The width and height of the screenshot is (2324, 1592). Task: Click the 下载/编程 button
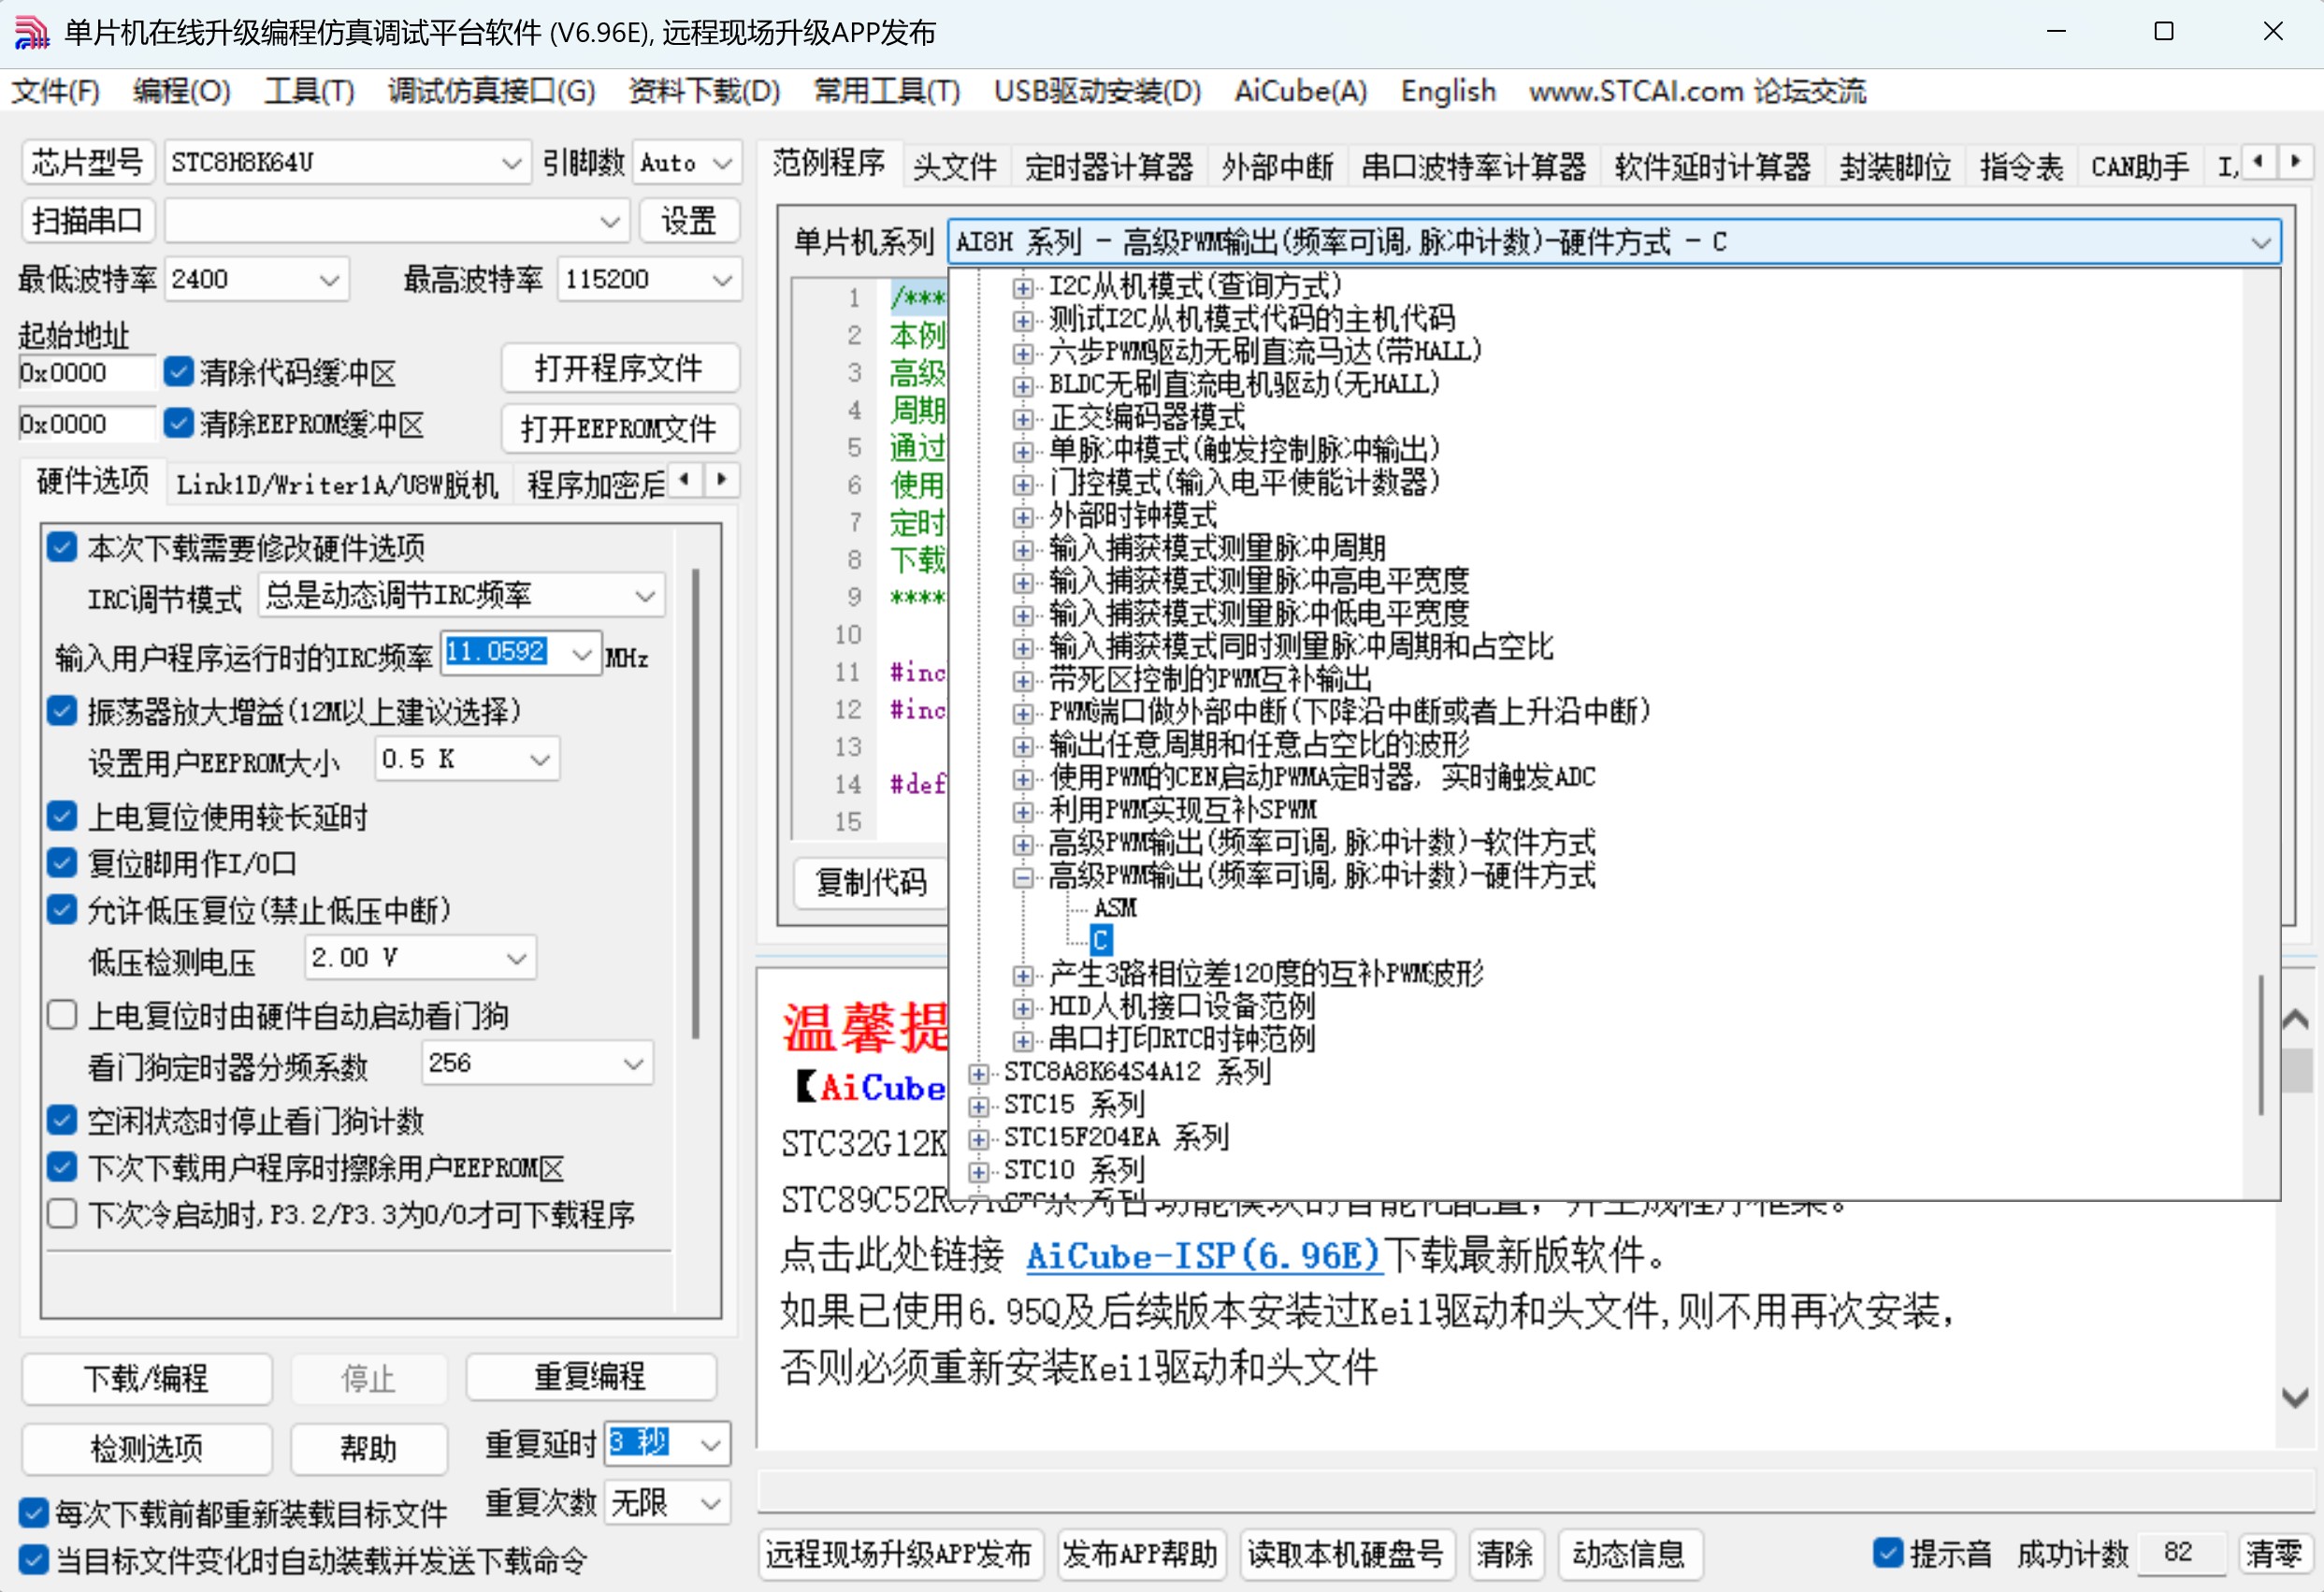[x=146, y=1379]
